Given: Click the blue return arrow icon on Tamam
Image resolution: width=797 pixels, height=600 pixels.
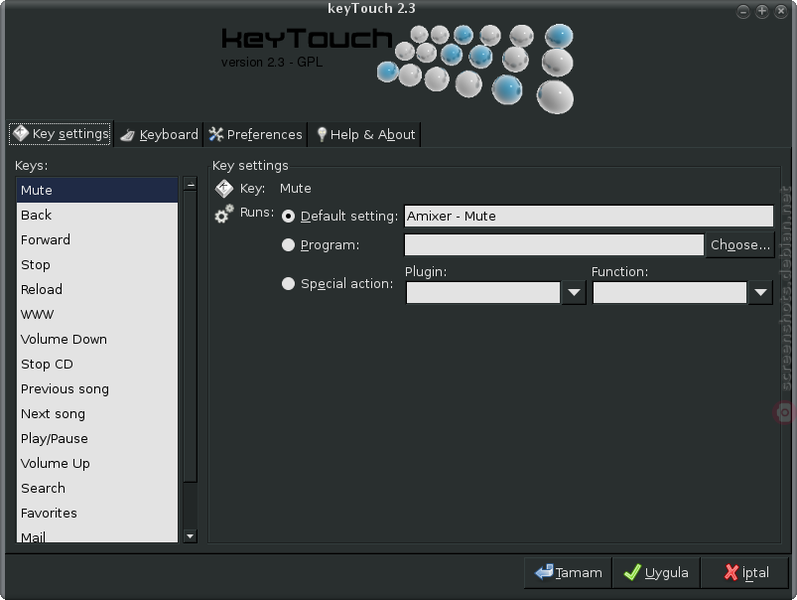Looking at the screenshot, I should tap(544, 572).
